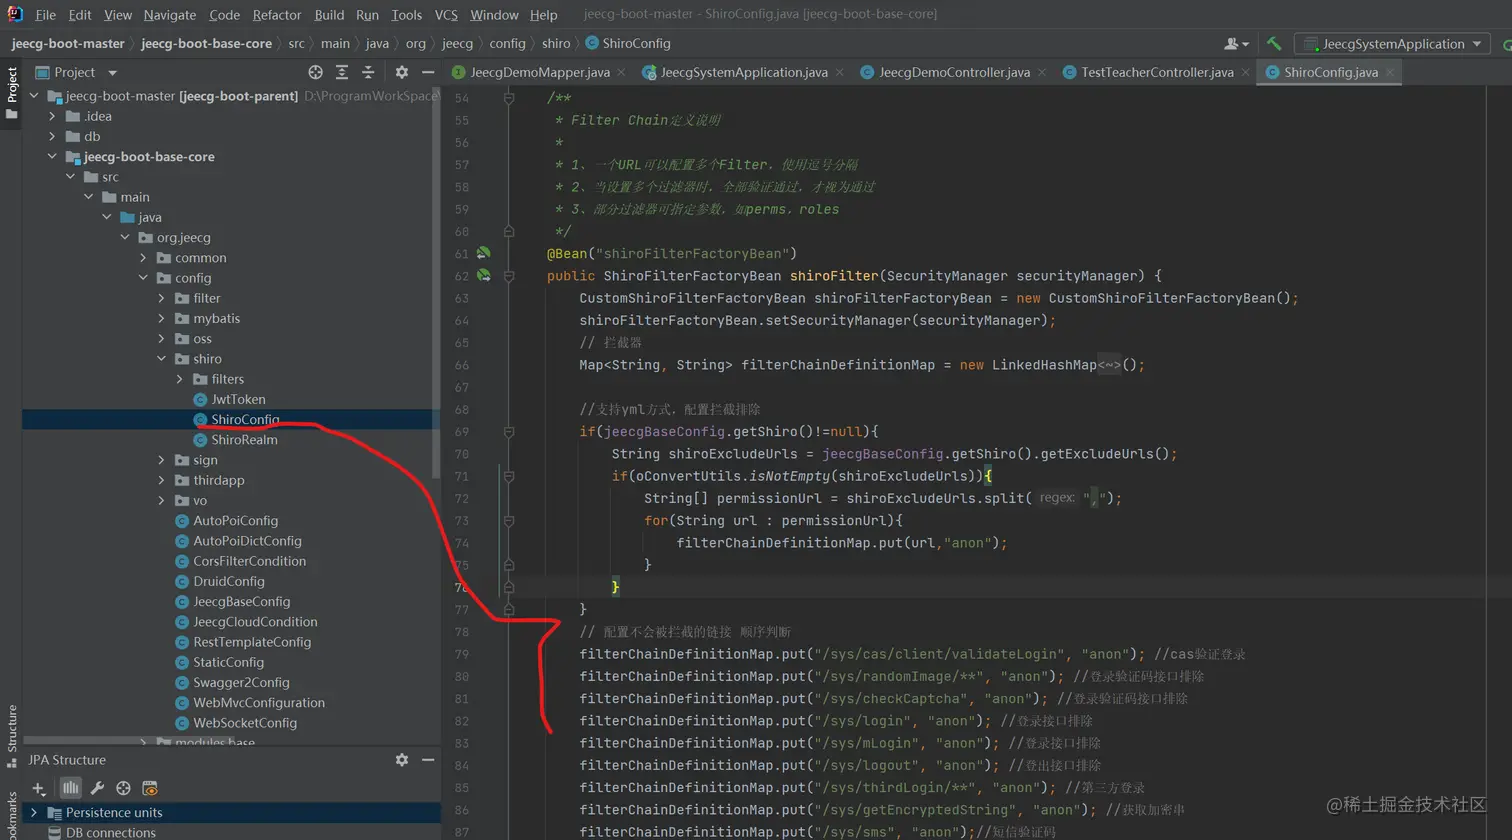Expand the .idea folder
Image resolution: width=1512 pixels, height=840 pixels.
pos(52,116)
